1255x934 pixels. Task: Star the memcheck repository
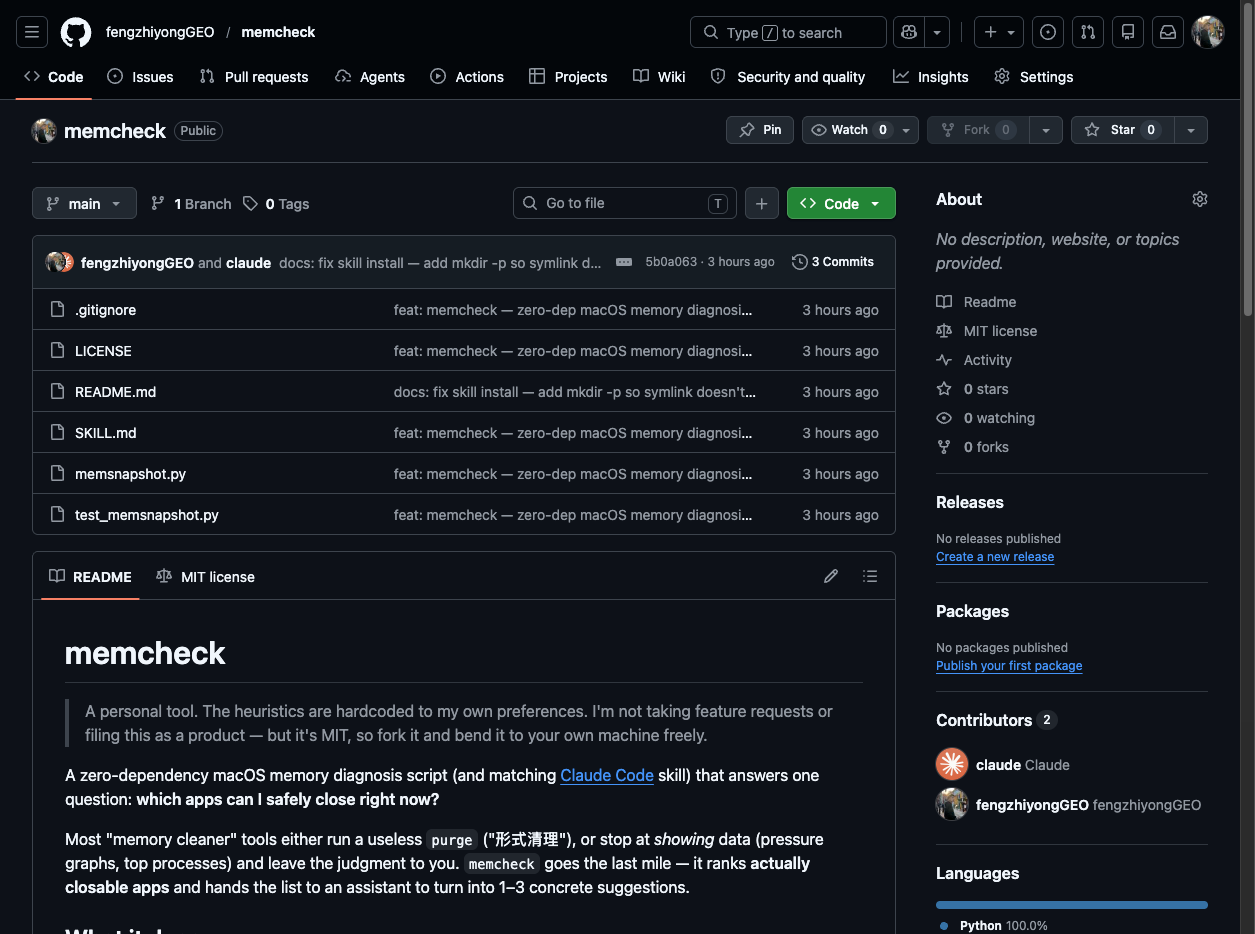pyautogui.click(x=1121, y=130)
